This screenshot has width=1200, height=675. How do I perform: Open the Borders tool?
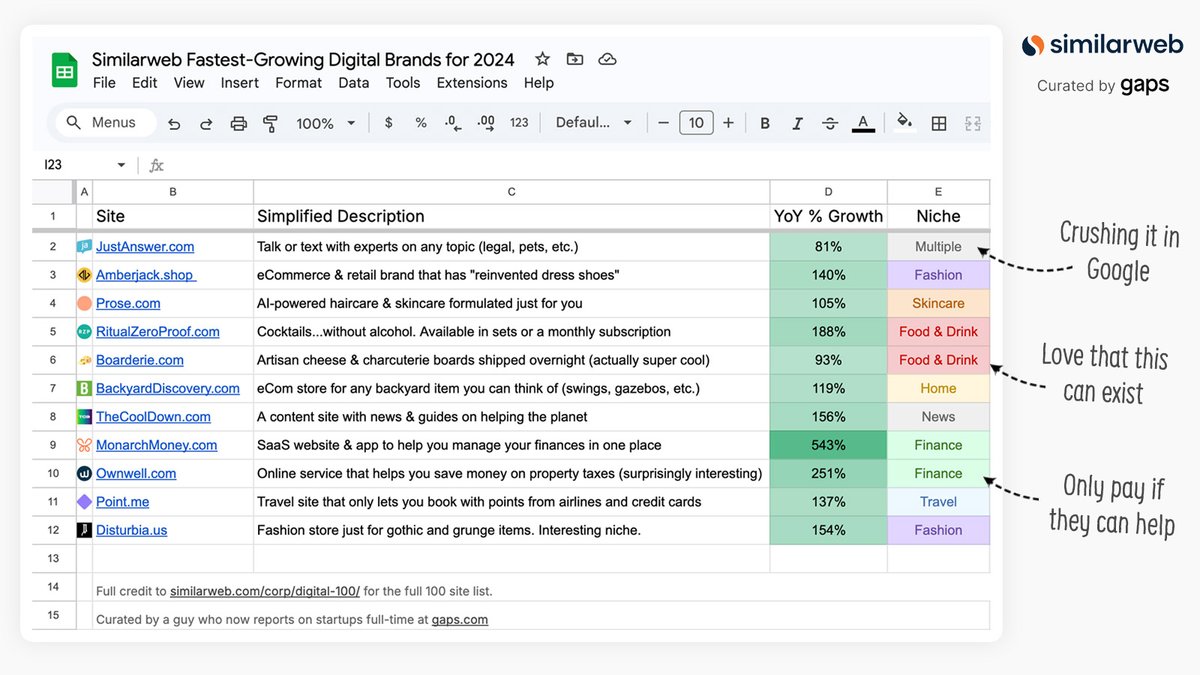[x=939, y=123]
